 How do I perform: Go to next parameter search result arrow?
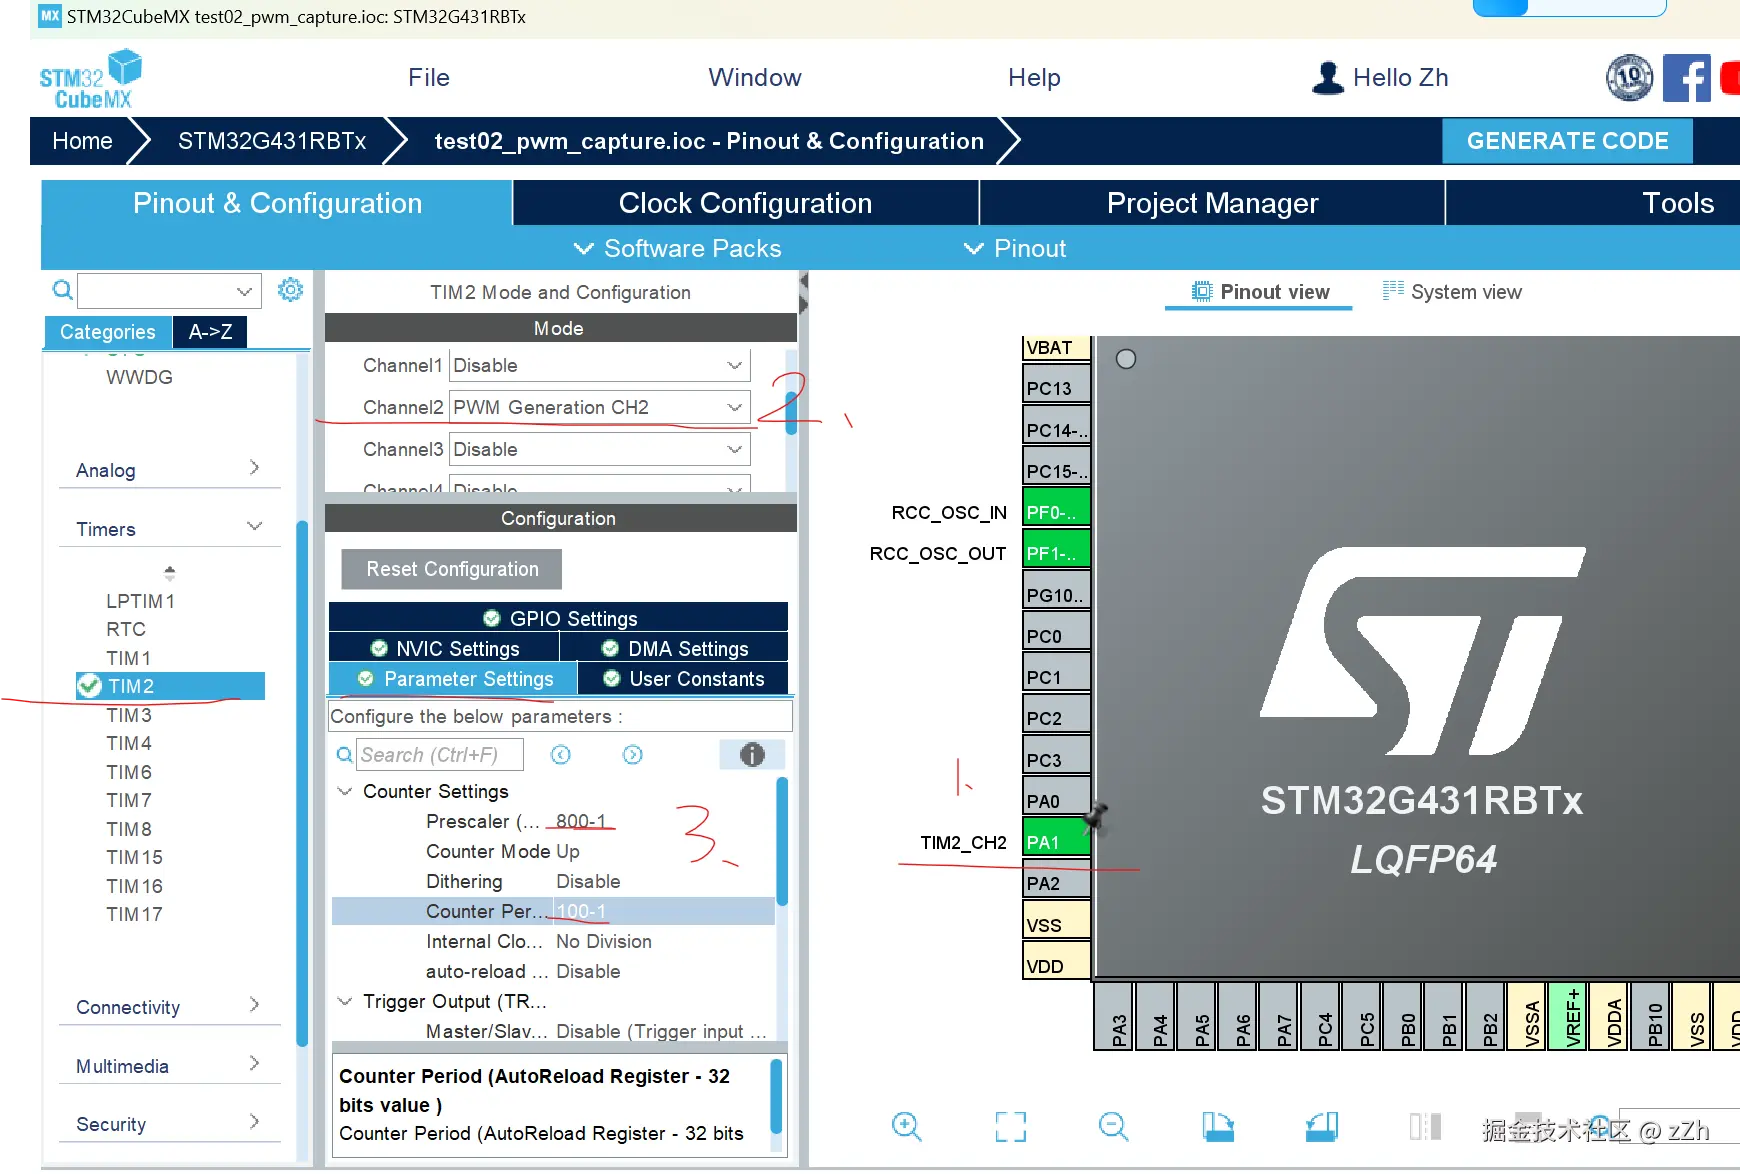633,755
